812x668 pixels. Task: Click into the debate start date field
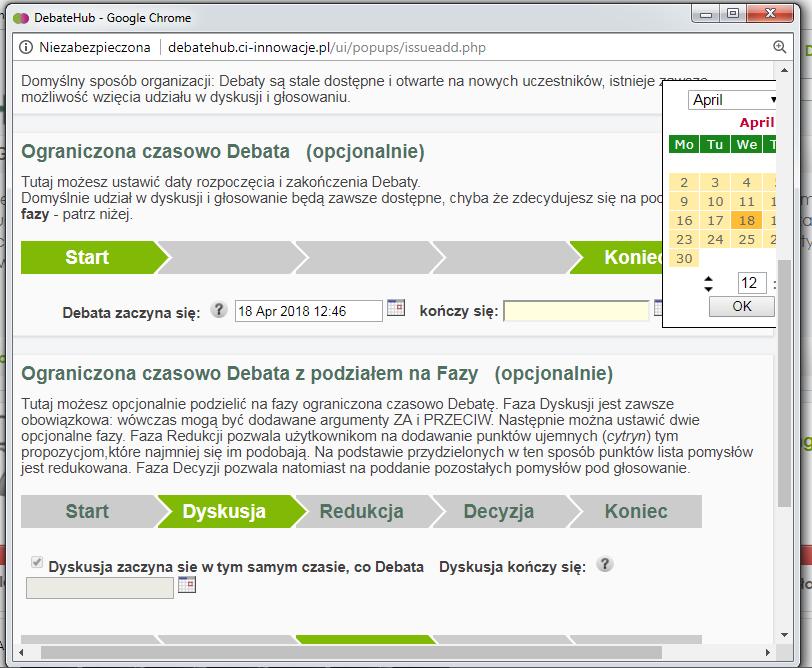[x=309, y=311]
